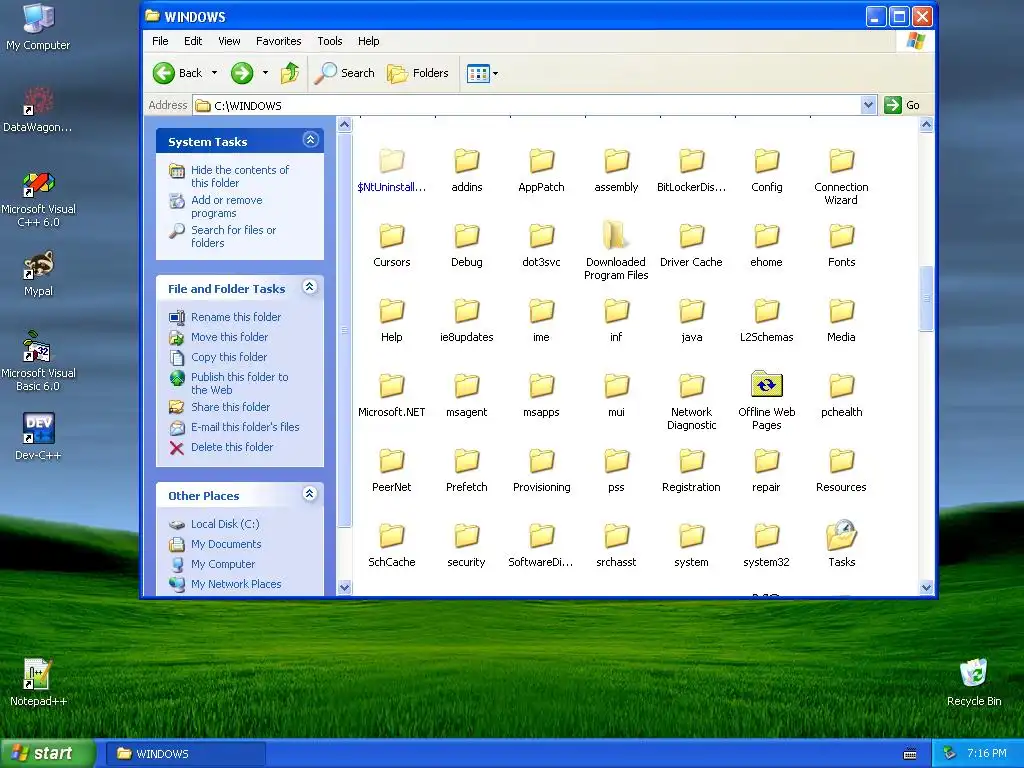Click Share this folder link
The height and width of the screenshot is (768, 1024).
[x=230, y=407]
